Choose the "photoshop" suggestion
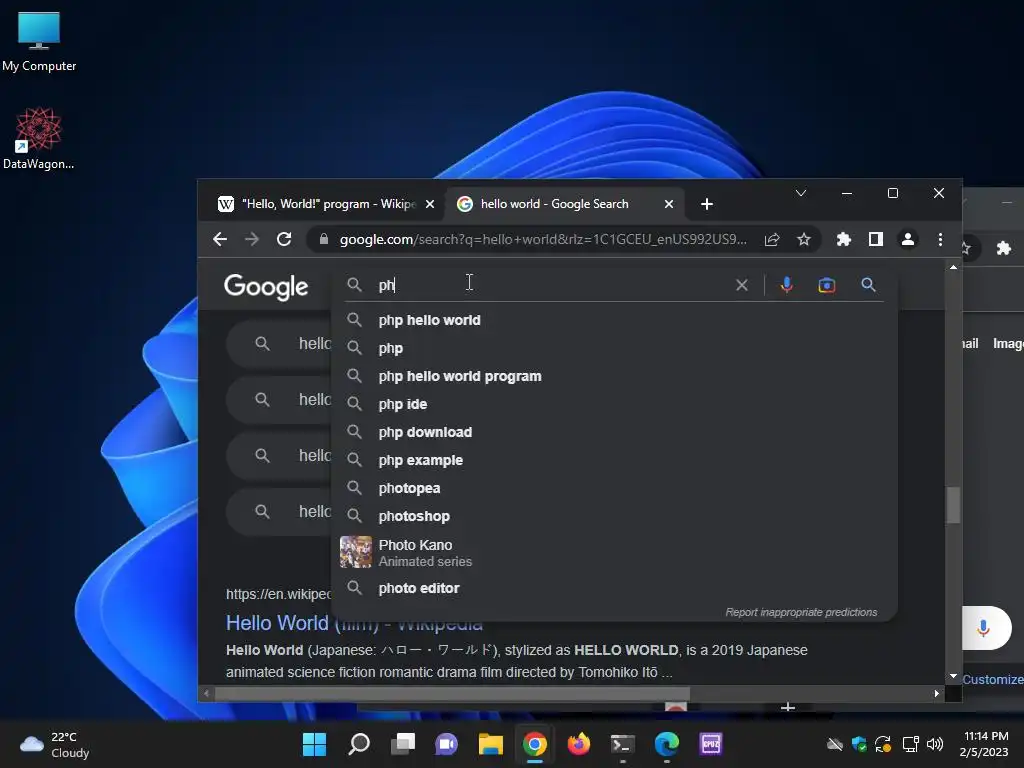This screenshot has width=1024, height=768. pyautogui.click(x=614, y=517)
